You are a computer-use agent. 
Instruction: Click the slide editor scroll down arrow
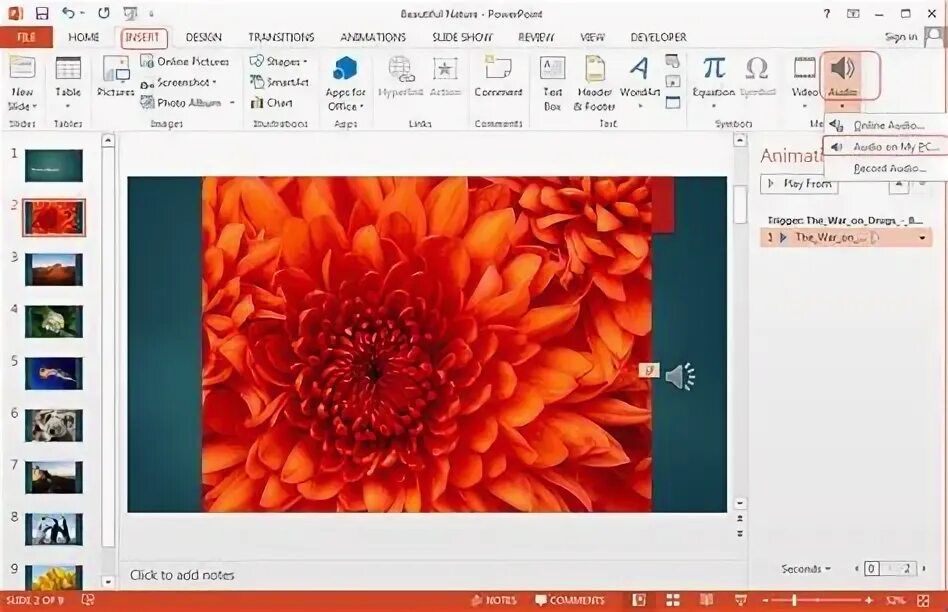point(739,503)
